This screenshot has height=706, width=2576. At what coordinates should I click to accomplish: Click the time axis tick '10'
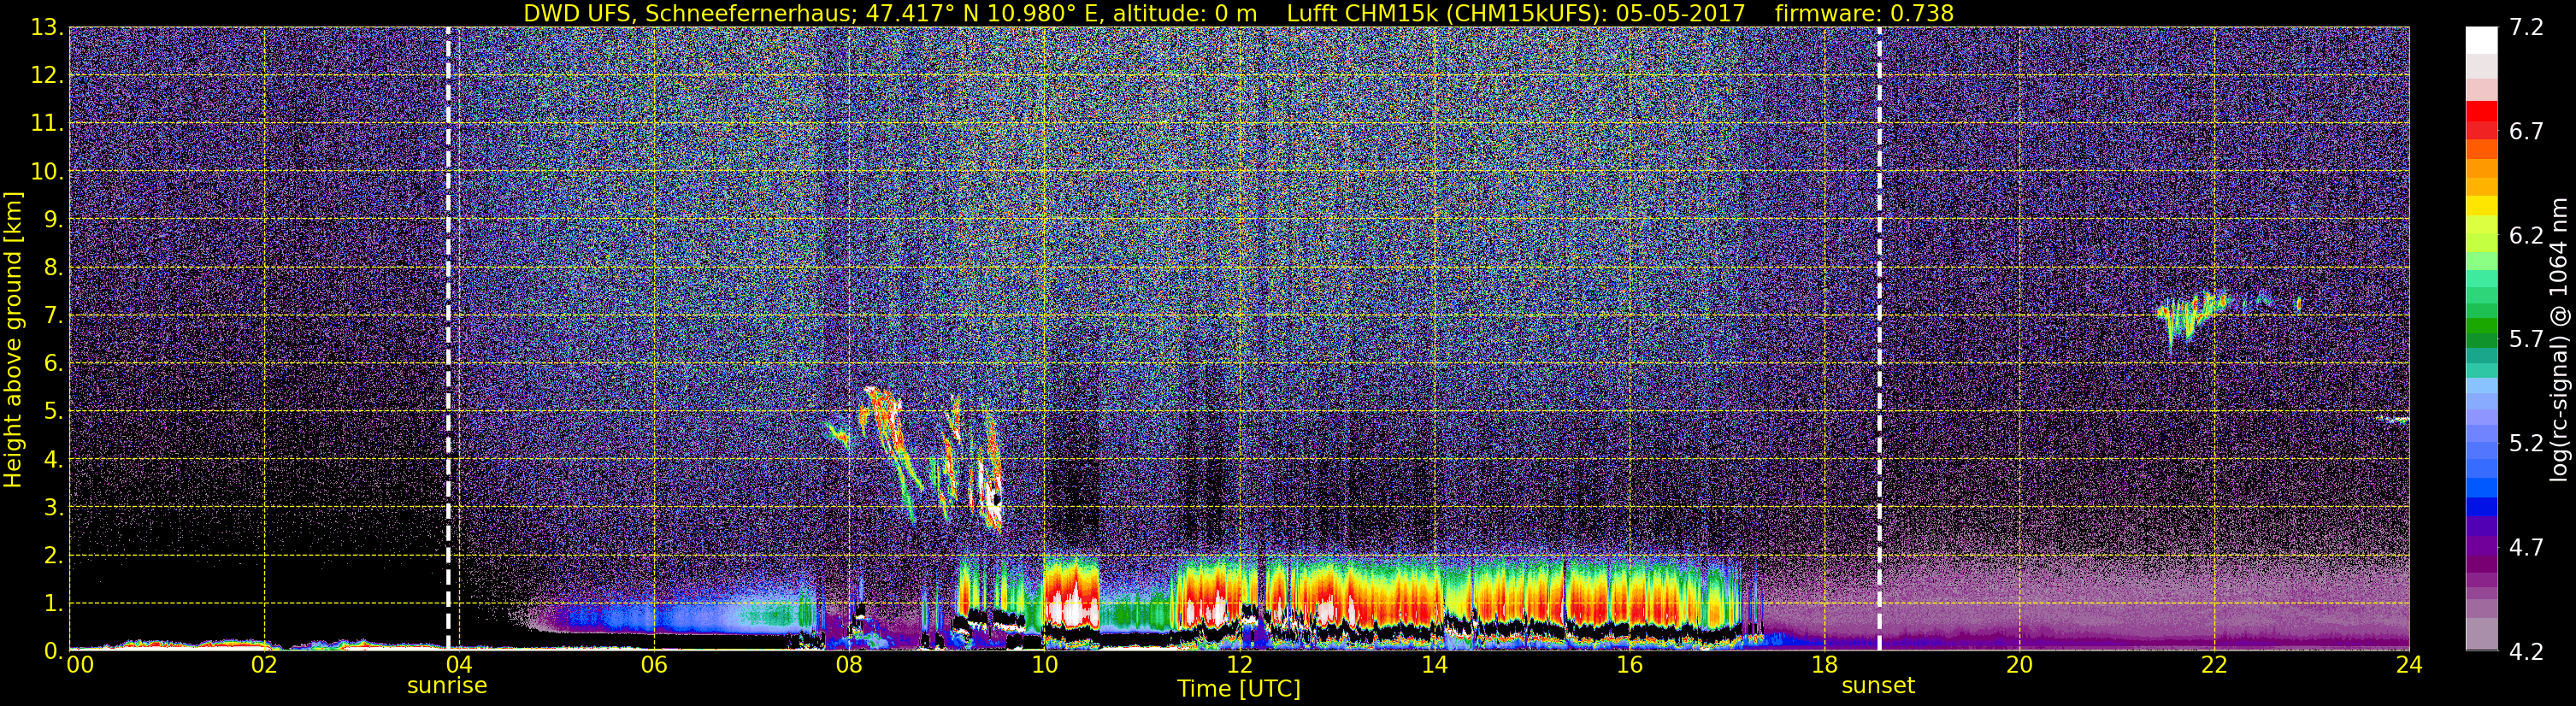click(1044, 665)
